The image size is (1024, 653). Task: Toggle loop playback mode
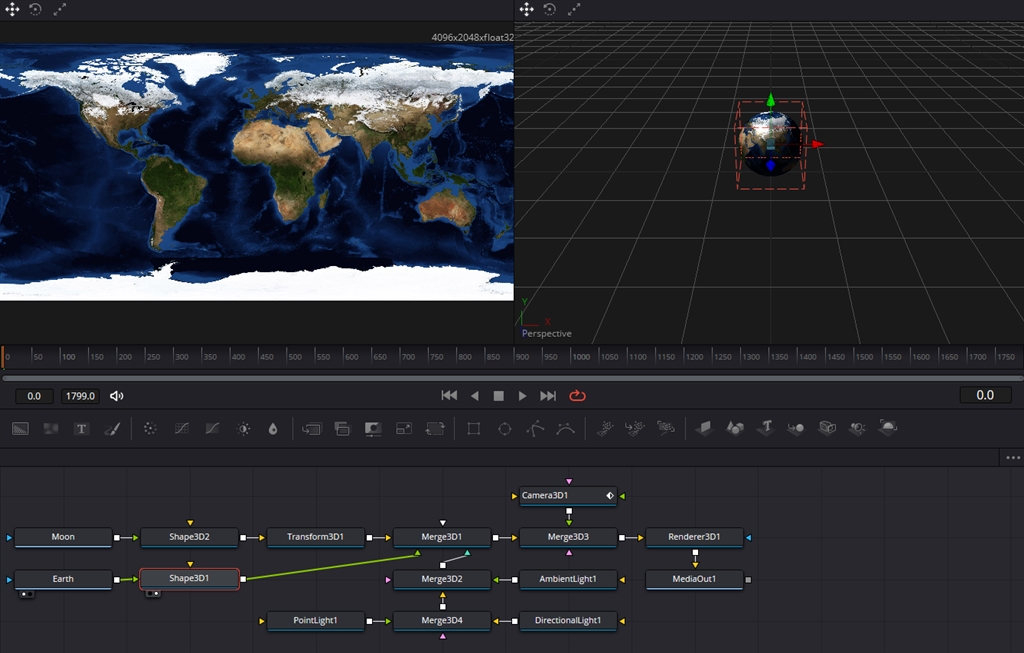(577, 396)
